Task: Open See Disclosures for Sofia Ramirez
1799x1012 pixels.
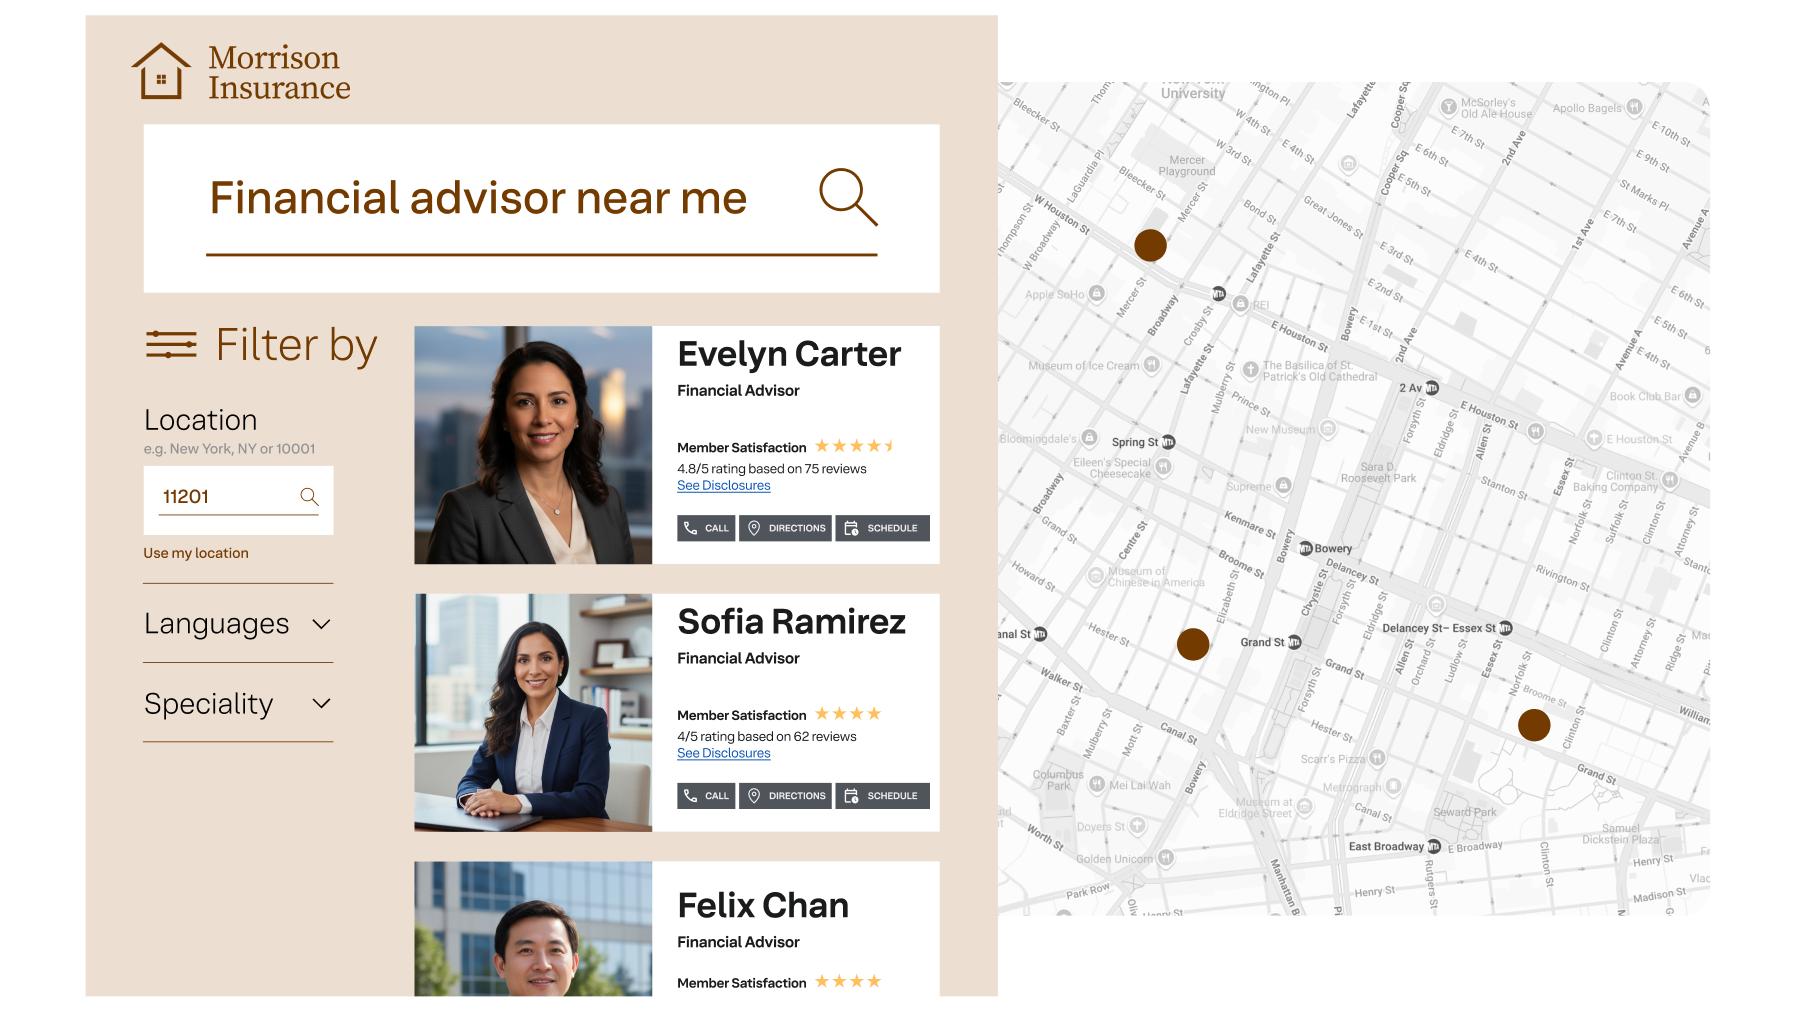Action: pos(723,753)
